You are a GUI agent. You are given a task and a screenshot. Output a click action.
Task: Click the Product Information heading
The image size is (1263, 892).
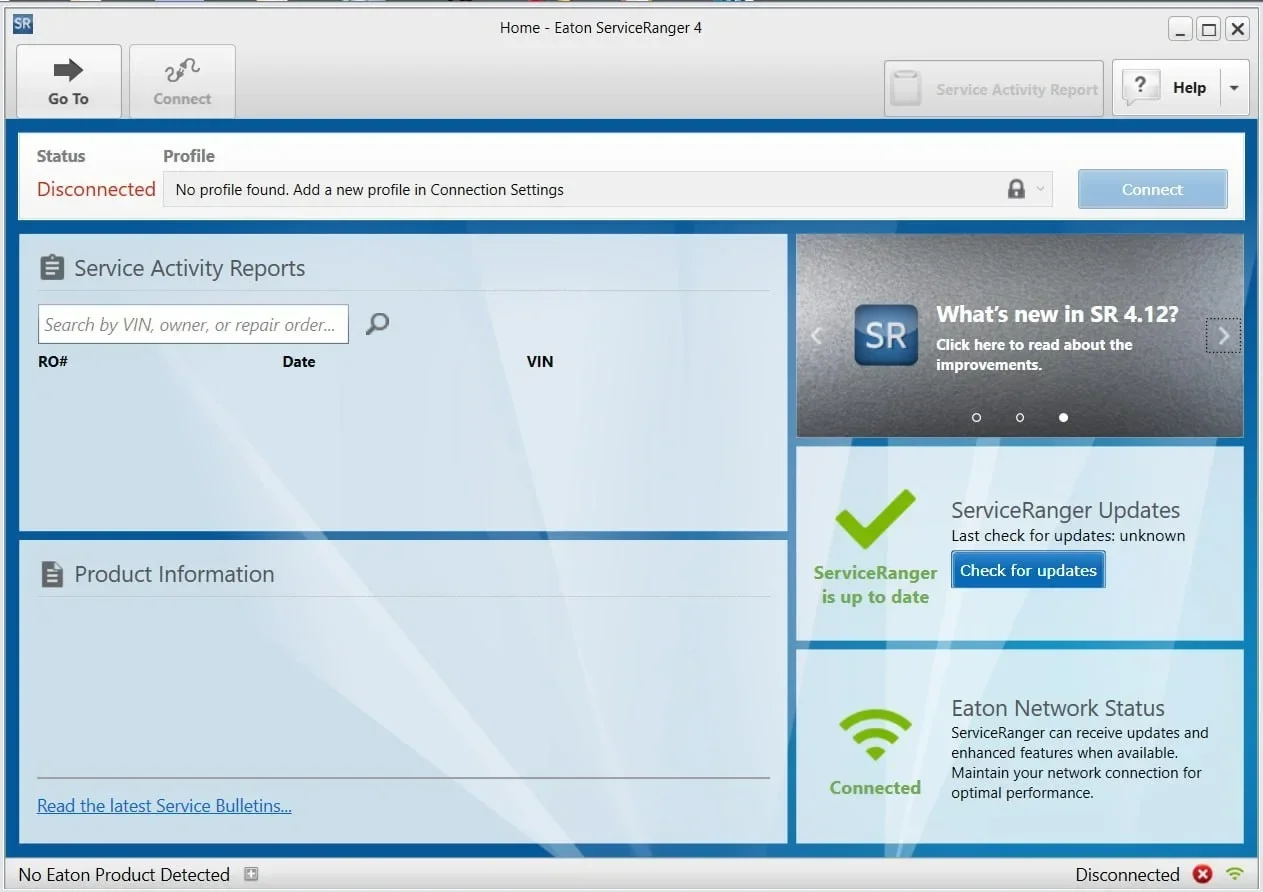(174, 574)
